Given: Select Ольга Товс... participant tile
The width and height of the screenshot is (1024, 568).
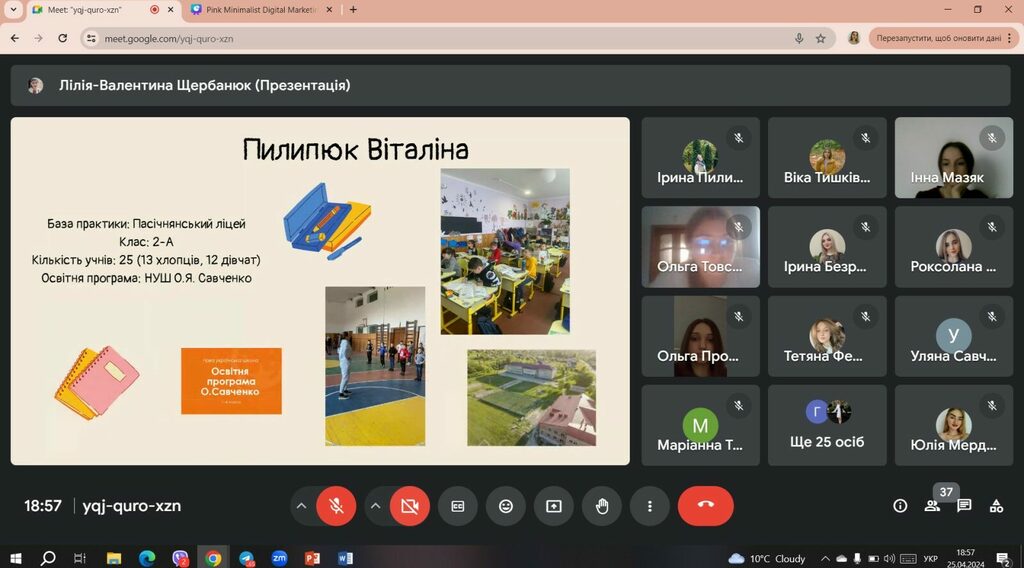Looking at the screenshot, I should (700, 247).
